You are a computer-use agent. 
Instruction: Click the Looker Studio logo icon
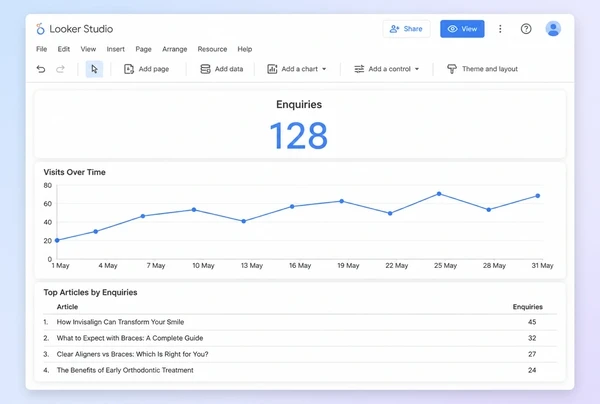[40, 29]
